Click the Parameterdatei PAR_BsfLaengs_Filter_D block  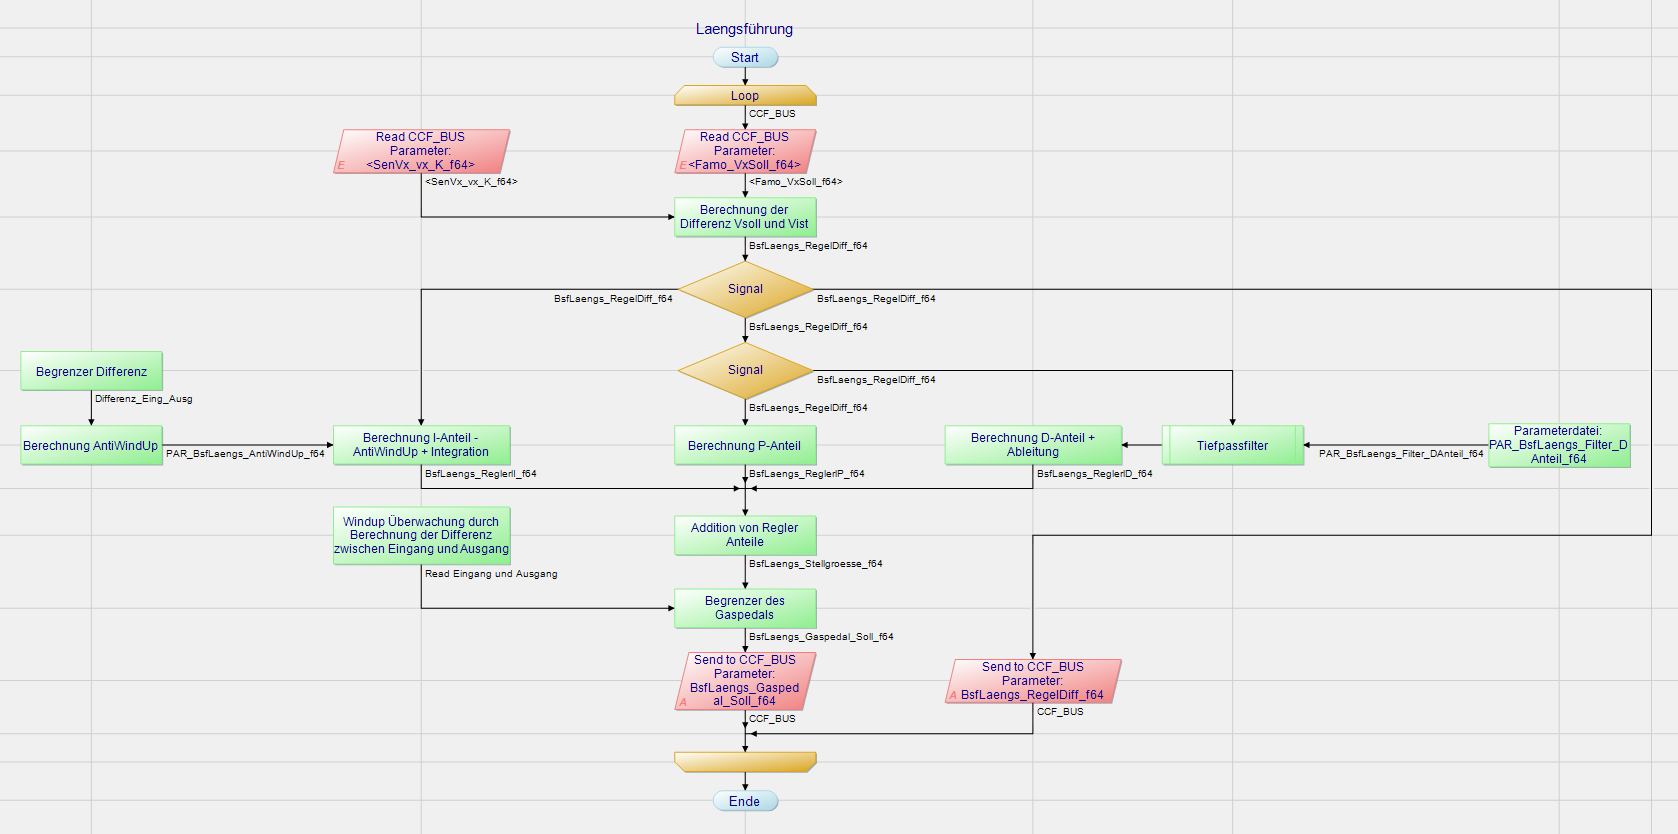click(1558, 445)
